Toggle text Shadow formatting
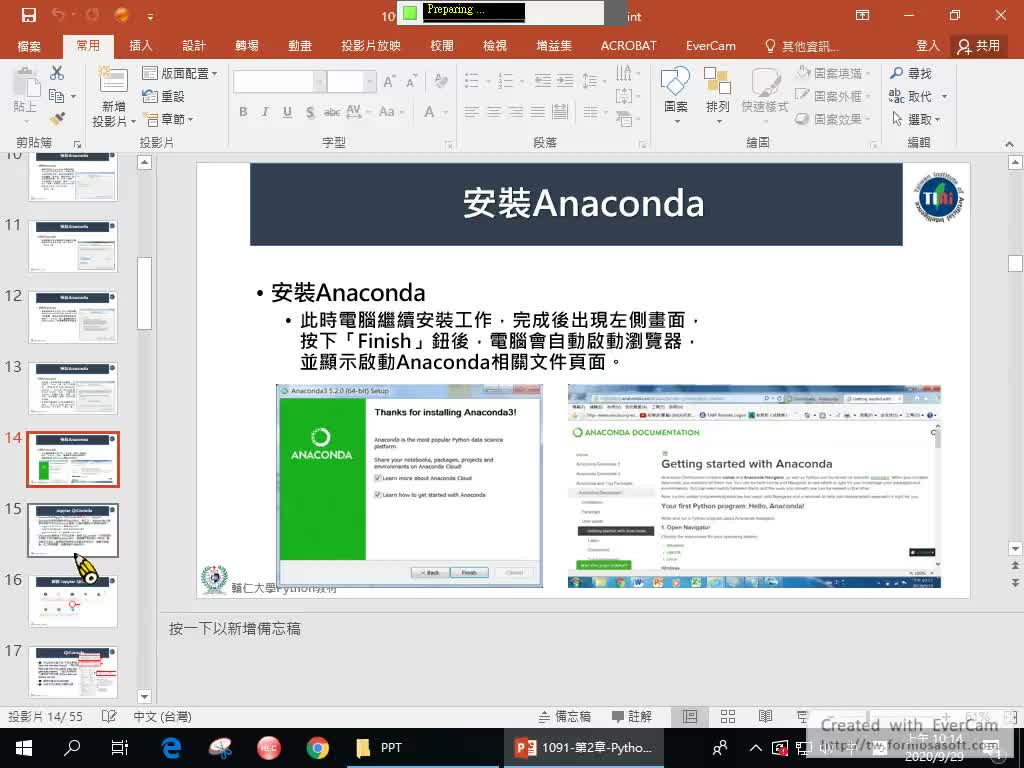Screen dimensions: 1024x768 tap(310, 112)
